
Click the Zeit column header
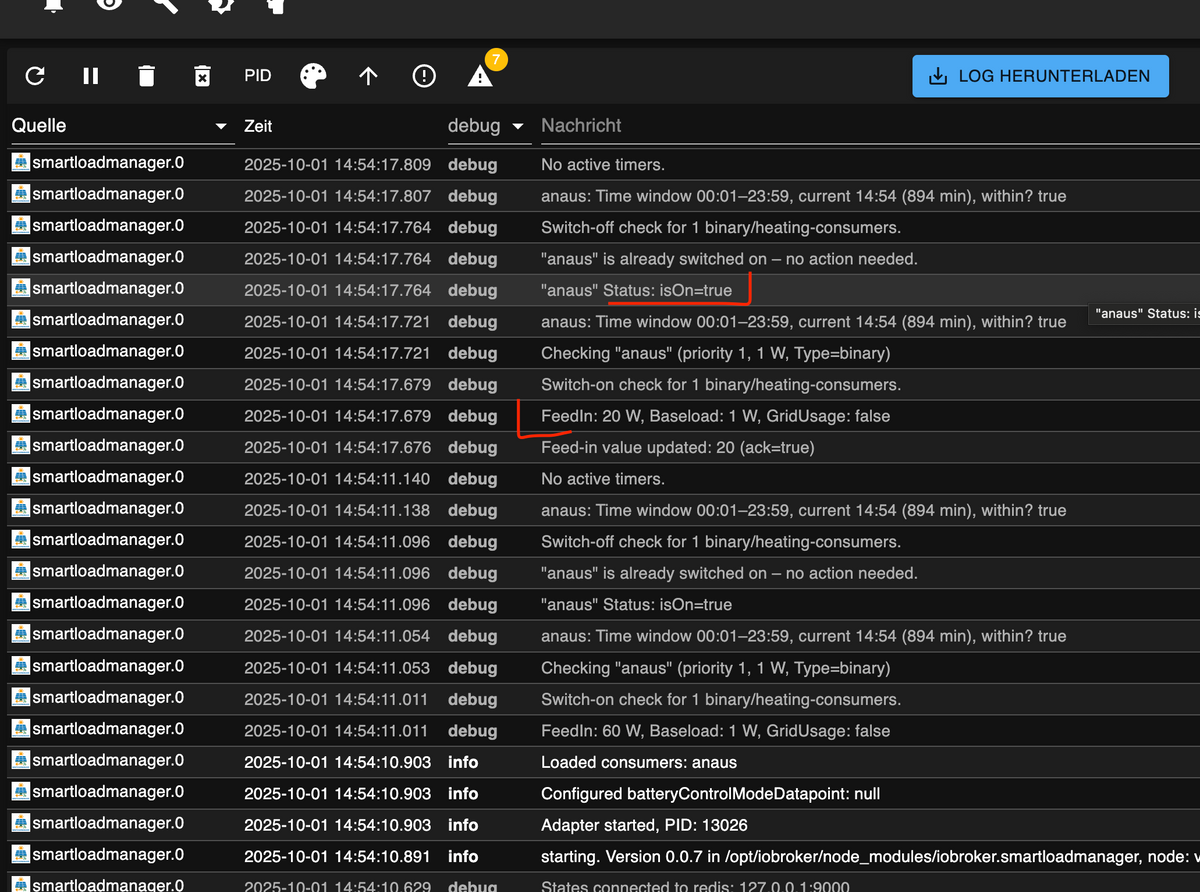(258, 127)
